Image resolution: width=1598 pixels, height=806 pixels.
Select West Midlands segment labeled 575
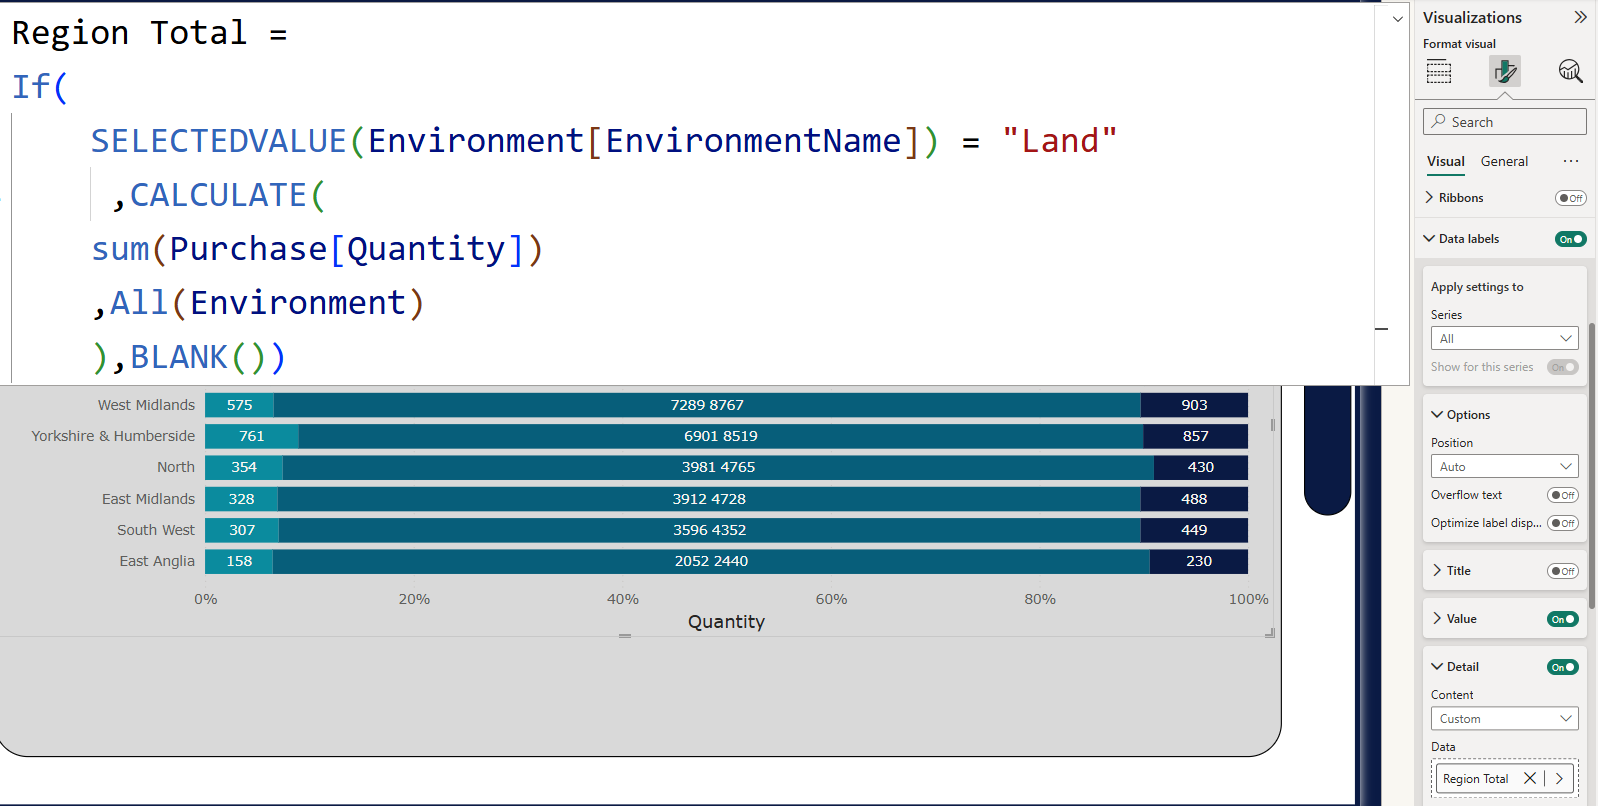(x=240, y=405)
